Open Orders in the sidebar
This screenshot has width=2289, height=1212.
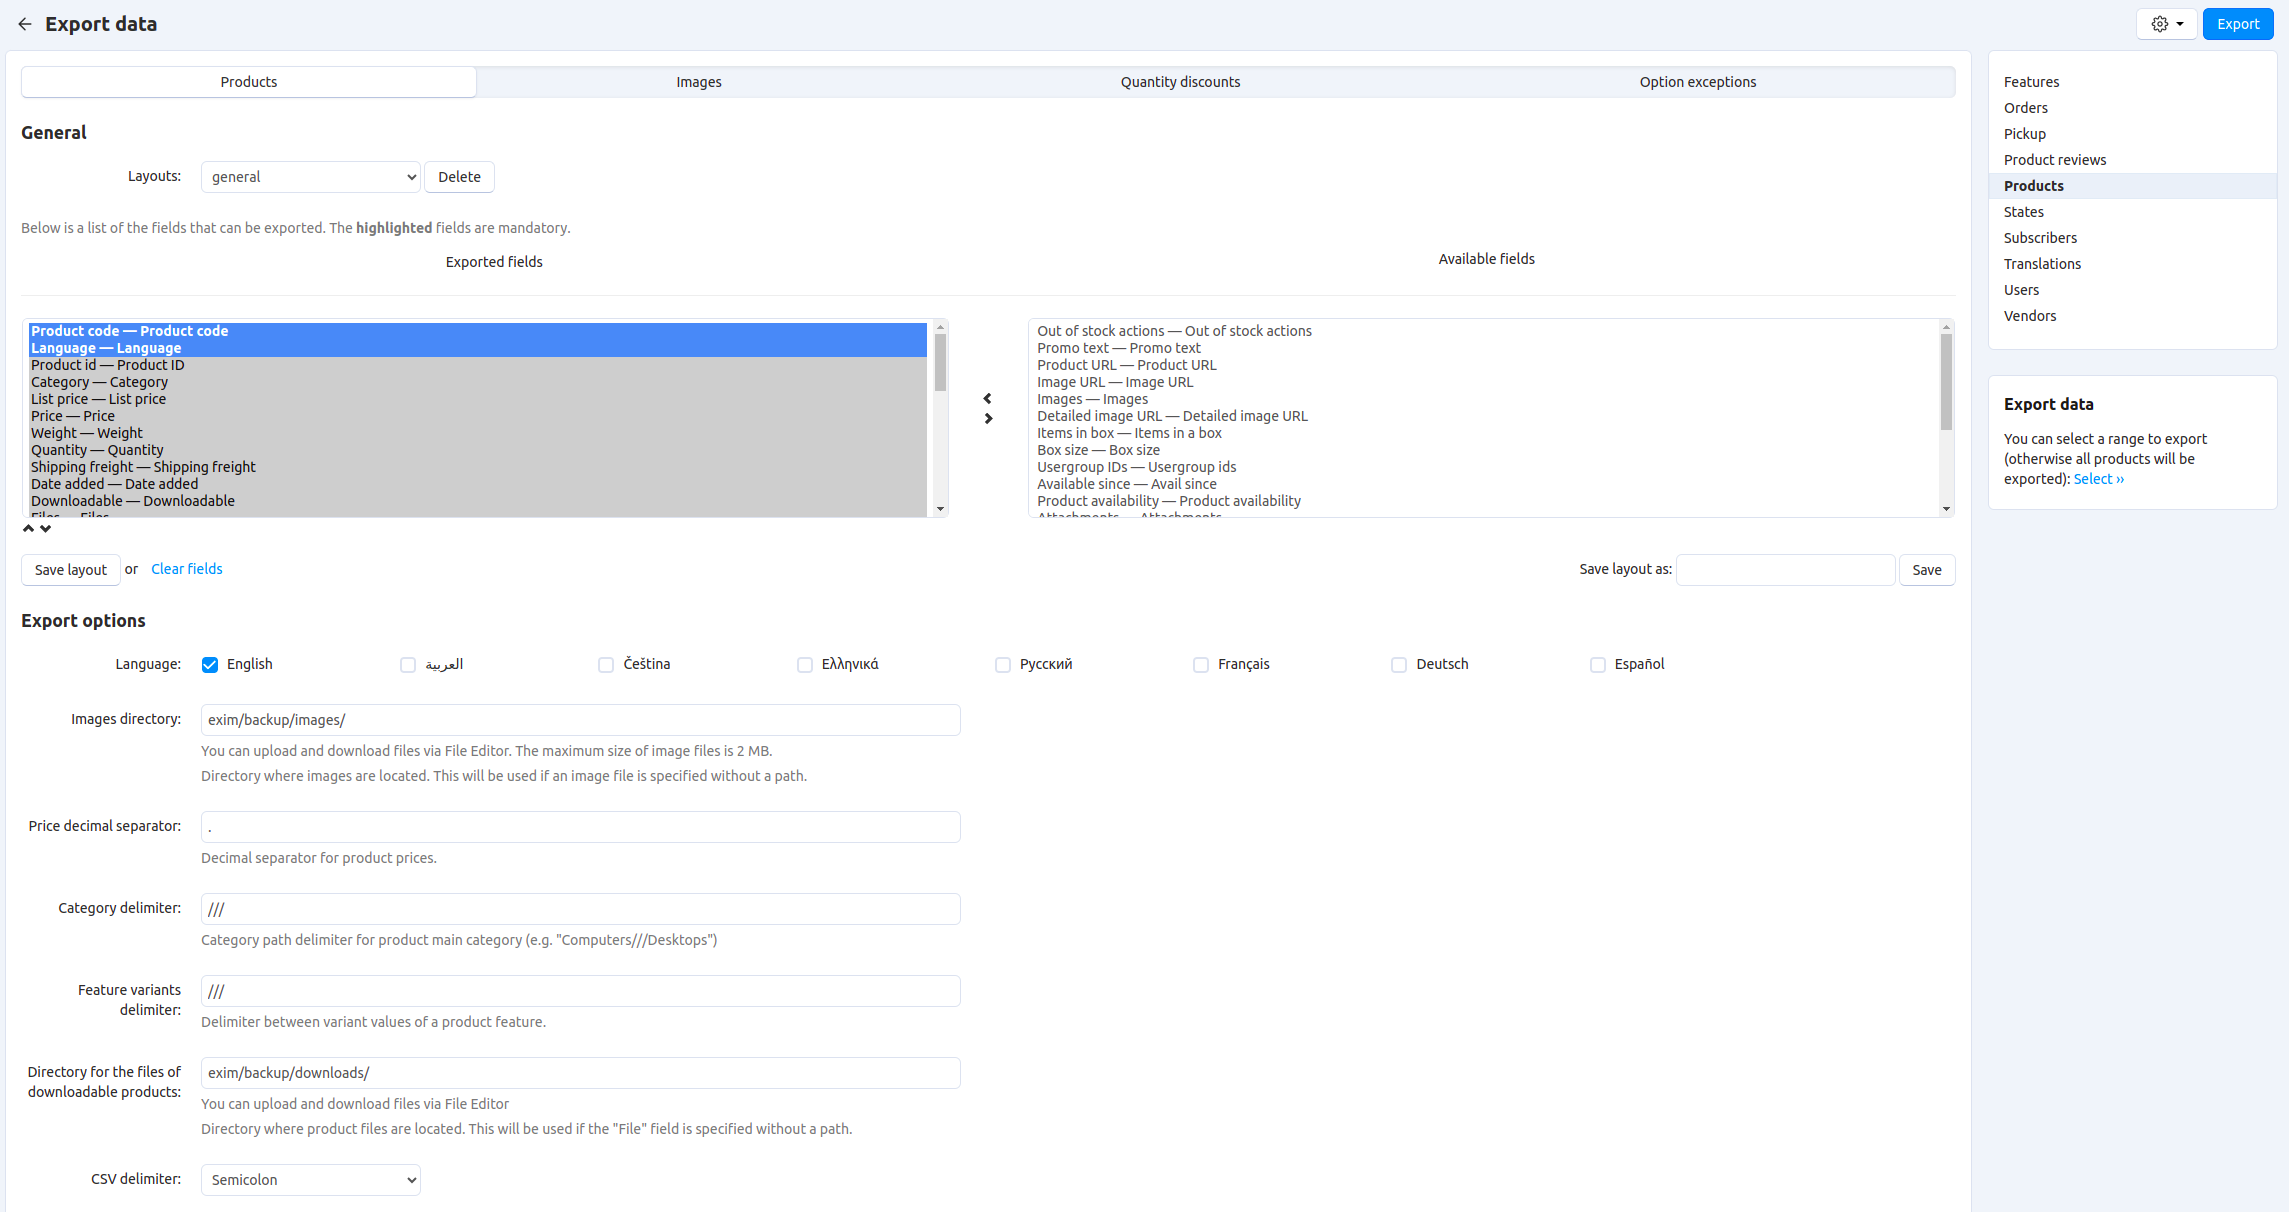[2025, 108]
